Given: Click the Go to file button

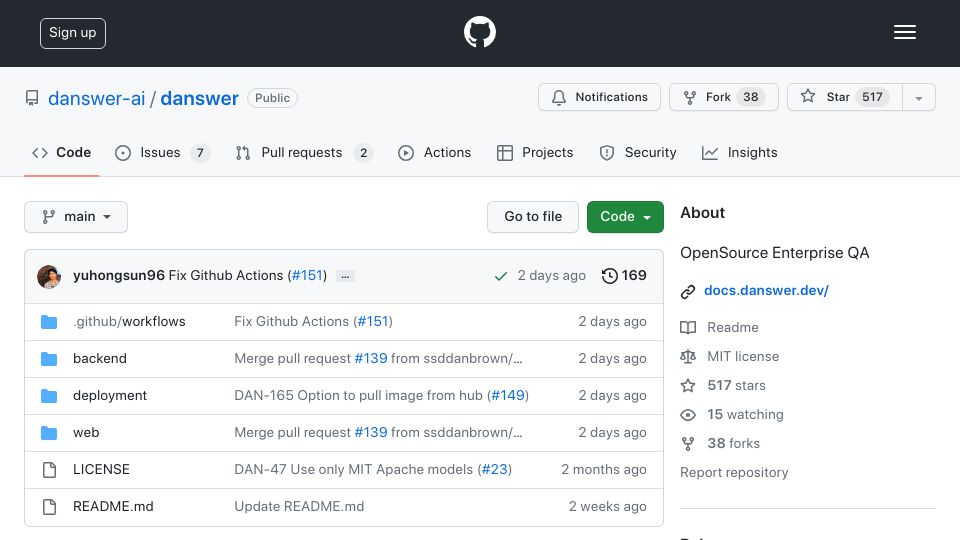Looking at the screenshot, I should [533, 217].
